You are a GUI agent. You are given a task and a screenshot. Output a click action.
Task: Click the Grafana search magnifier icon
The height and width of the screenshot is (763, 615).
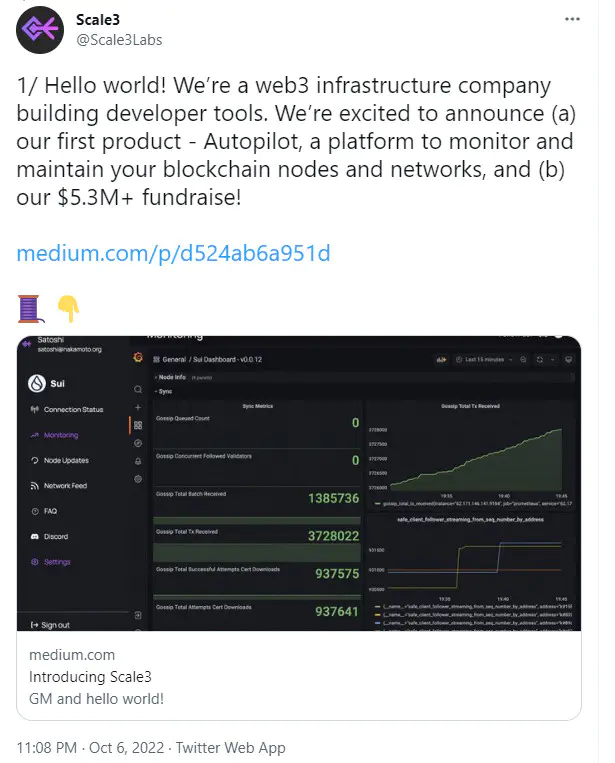tap(138, 389)
